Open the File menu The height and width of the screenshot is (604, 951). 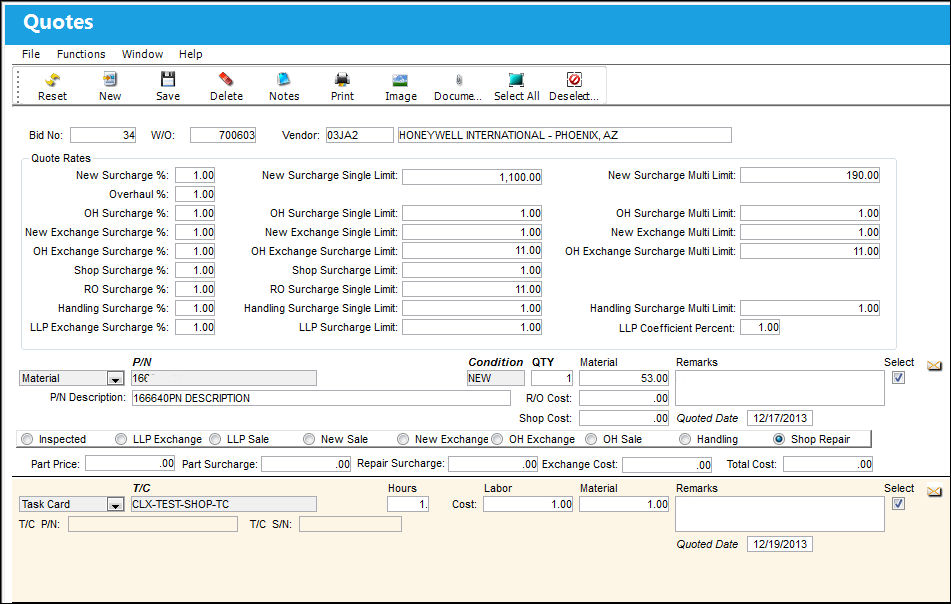(31, 54)
